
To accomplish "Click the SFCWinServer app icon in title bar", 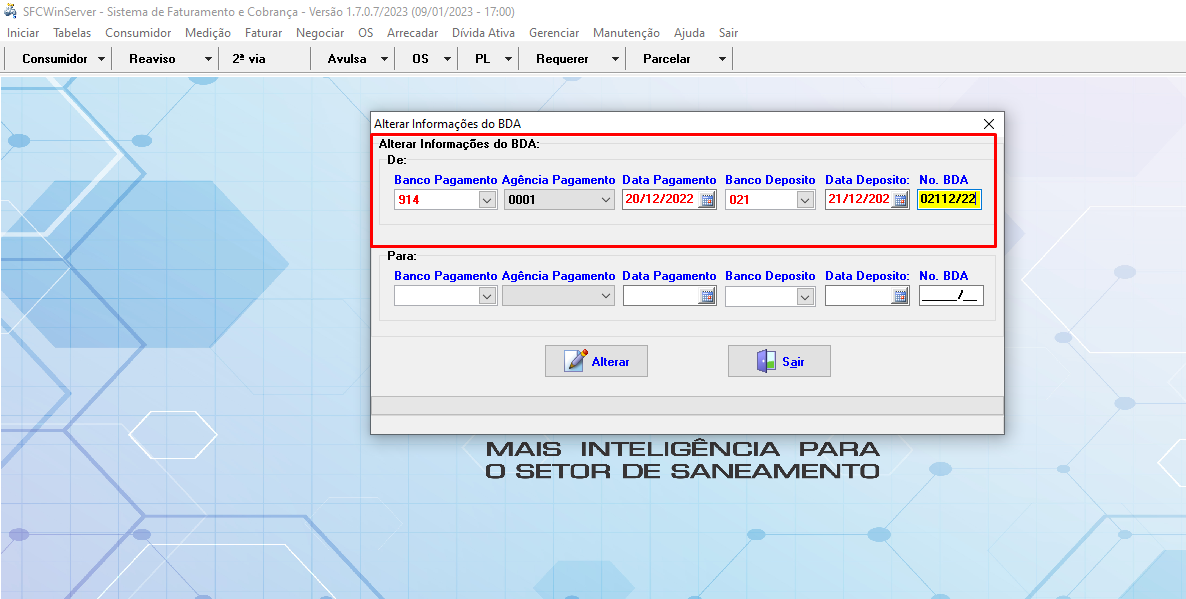I will [x=11, y=11].
